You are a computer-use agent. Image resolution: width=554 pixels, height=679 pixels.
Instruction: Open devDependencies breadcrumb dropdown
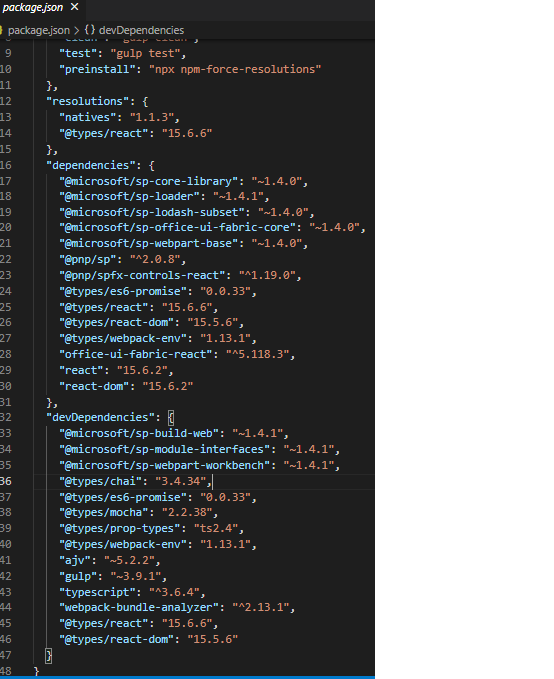pos(141,30)
